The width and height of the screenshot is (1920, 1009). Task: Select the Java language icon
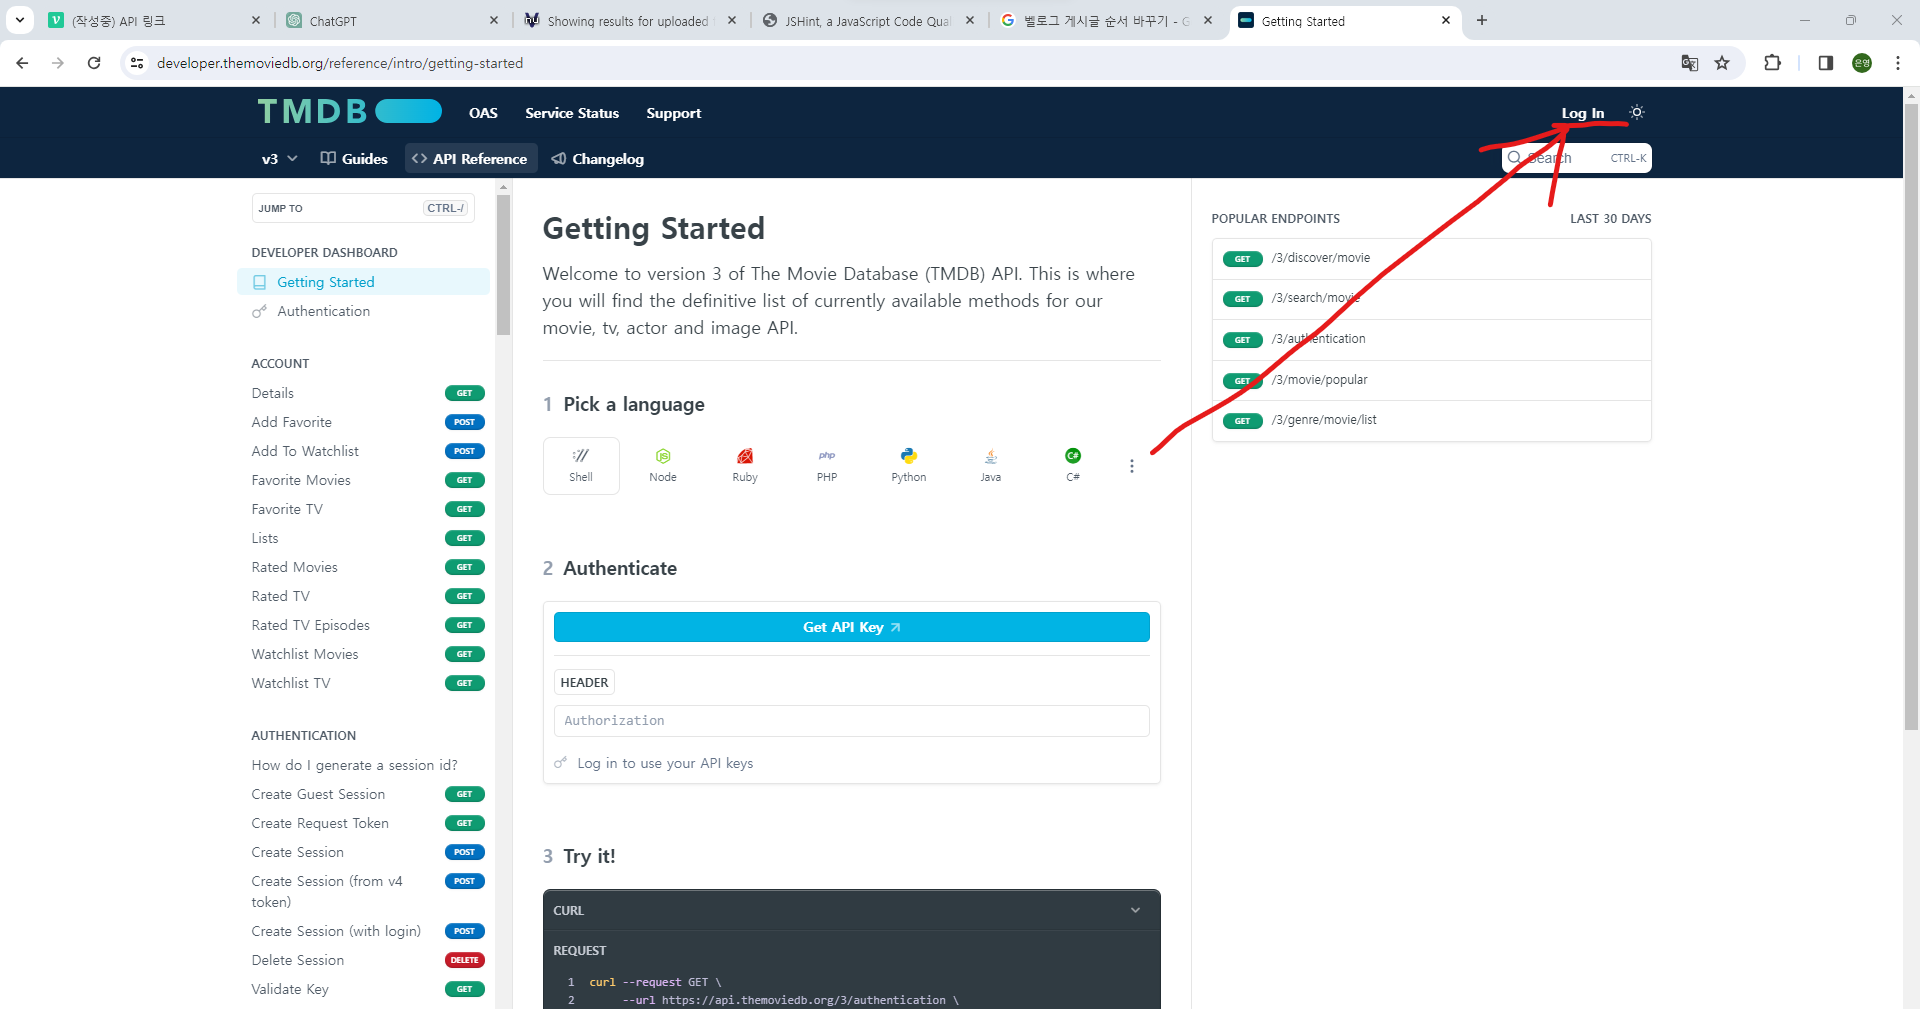click(x=991, y=465)
